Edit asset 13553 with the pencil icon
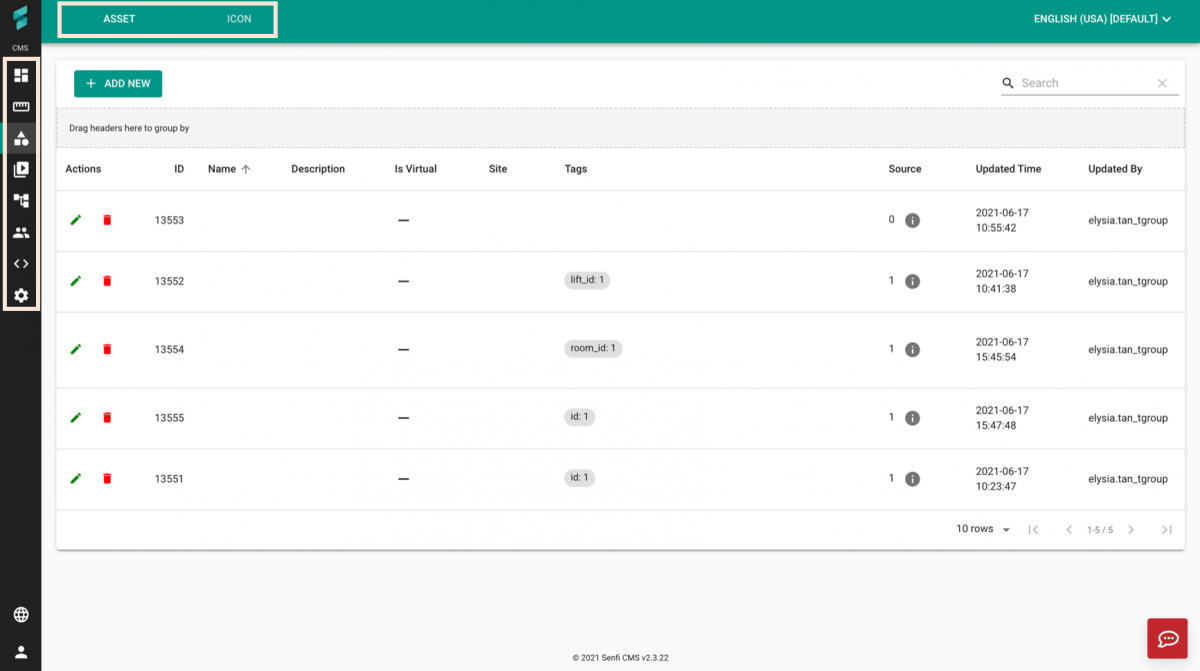 (x=75, y=219)
